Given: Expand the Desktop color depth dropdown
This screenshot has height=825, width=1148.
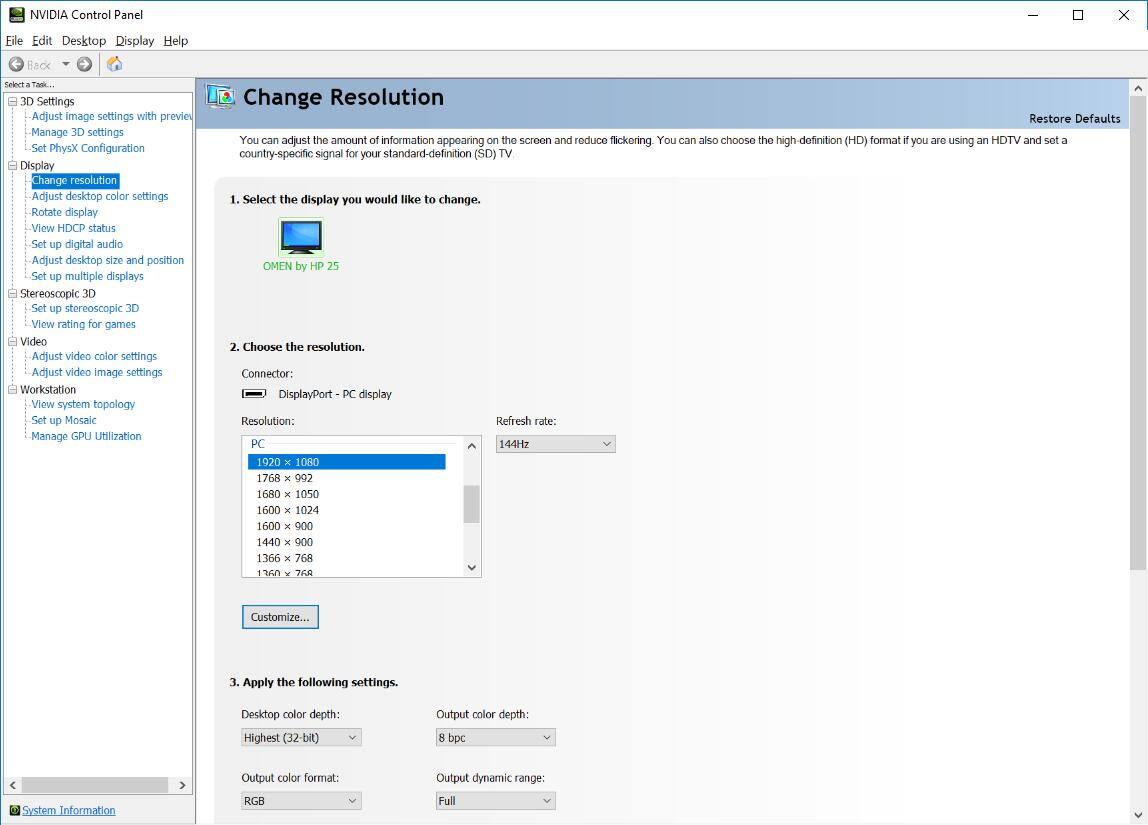Looking at the screenshot, I should 301,737.
